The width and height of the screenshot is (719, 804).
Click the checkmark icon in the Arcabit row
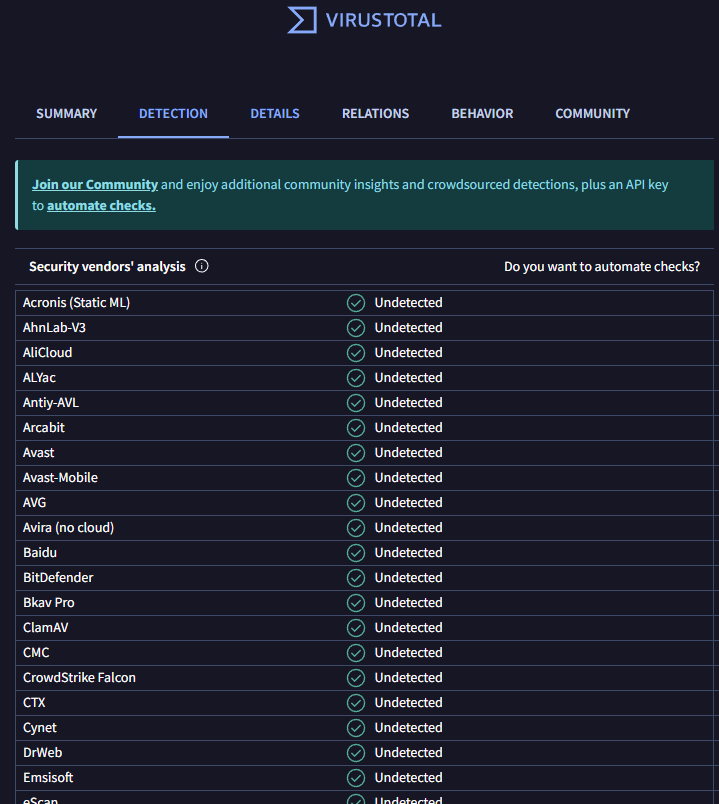tap(356, 428)
